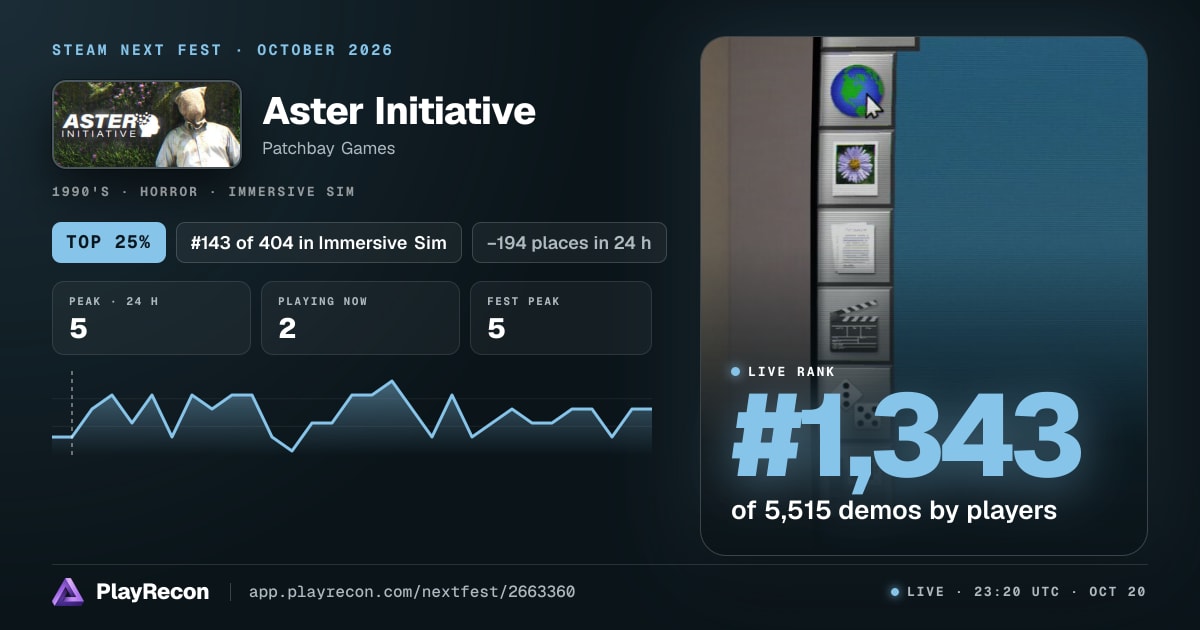The image size is (1200, 630).
Task: Click the PlayRecon purple triangle logo
Action: pos(68,592)
